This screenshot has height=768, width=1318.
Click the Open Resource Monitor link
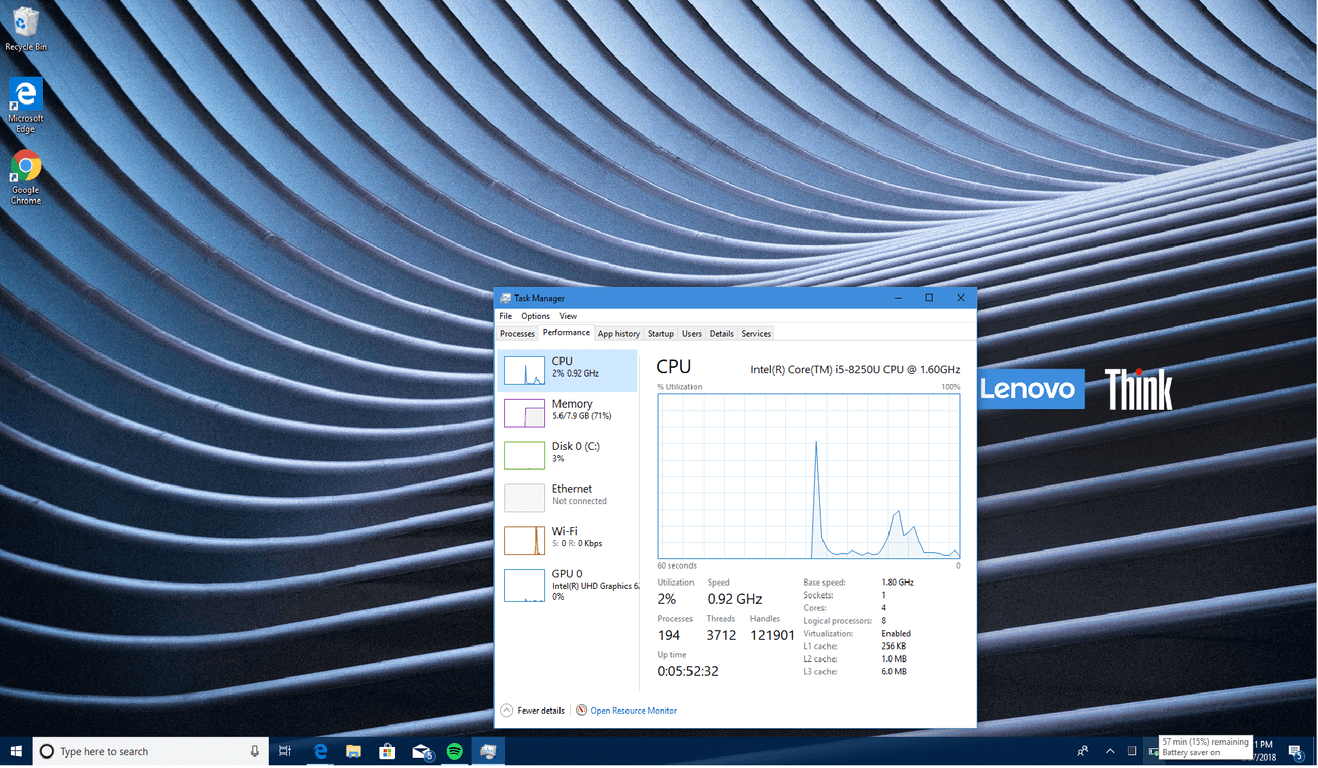coord(633,711)
